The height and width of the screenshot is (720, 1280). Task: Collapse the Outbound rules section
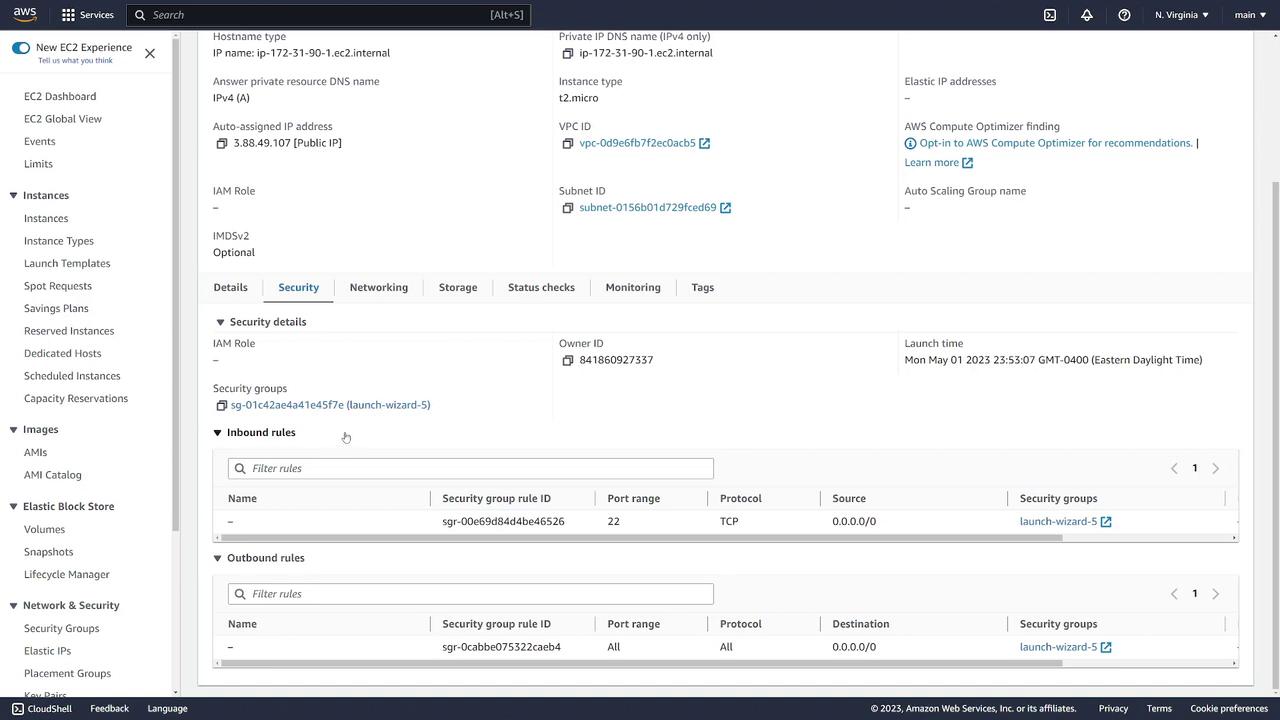pyautogui.click(x=217, y=558)
